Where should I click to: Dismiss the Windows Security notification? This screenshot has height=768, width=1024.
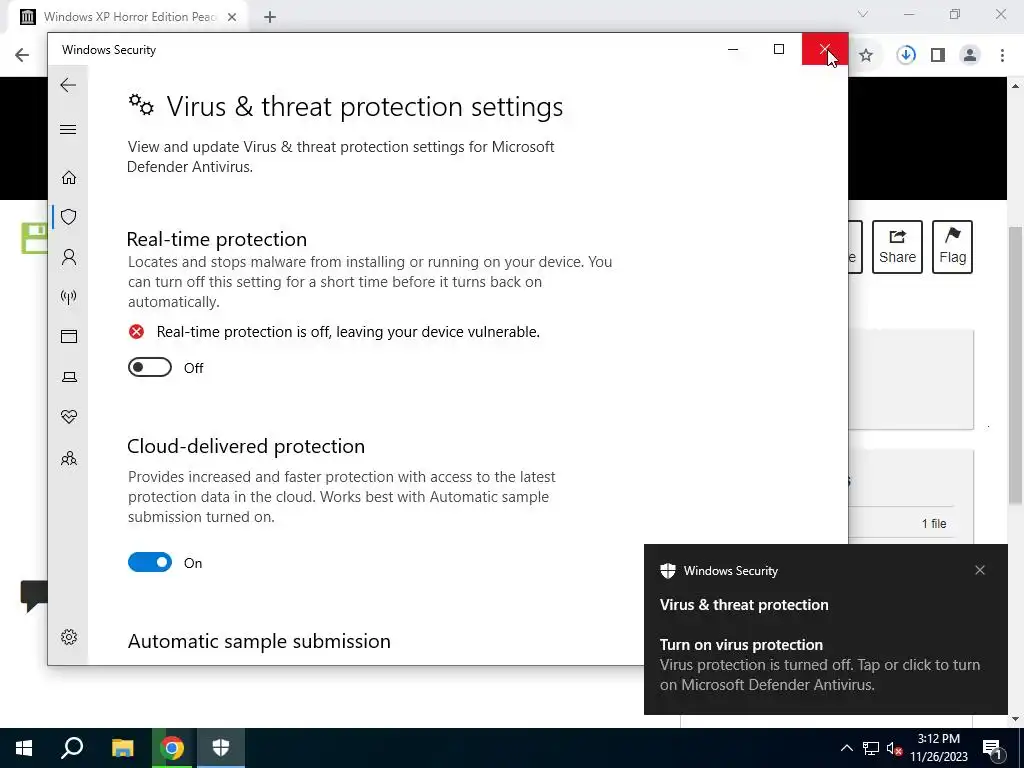click(x=980, y=570)
